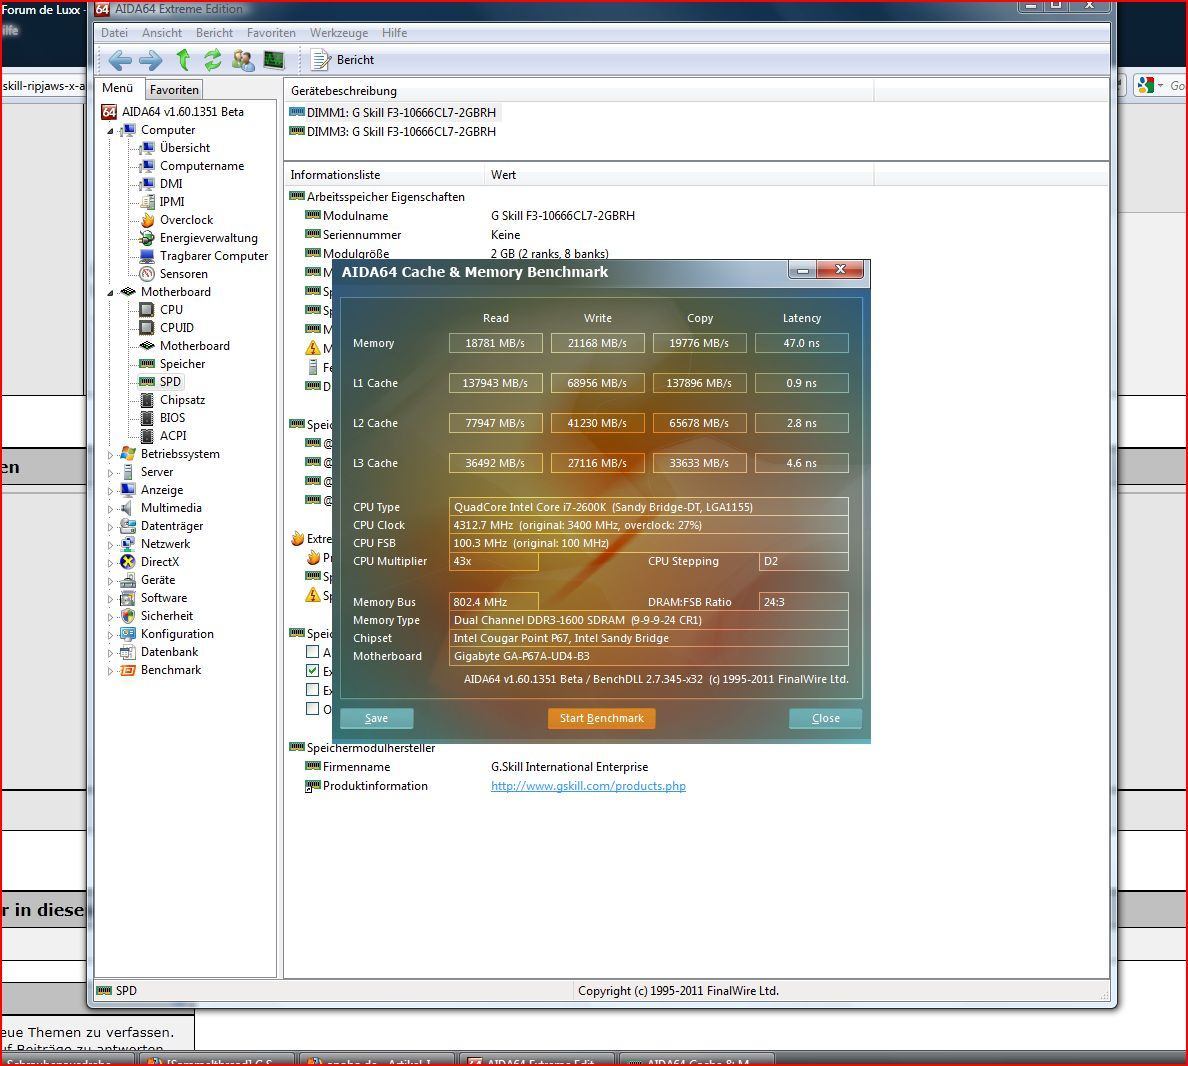Image resolution: width=1188 pixels, height=1066 pixels.
Task: Click the DMI icon in tree
Action: (x=147, y=184)
